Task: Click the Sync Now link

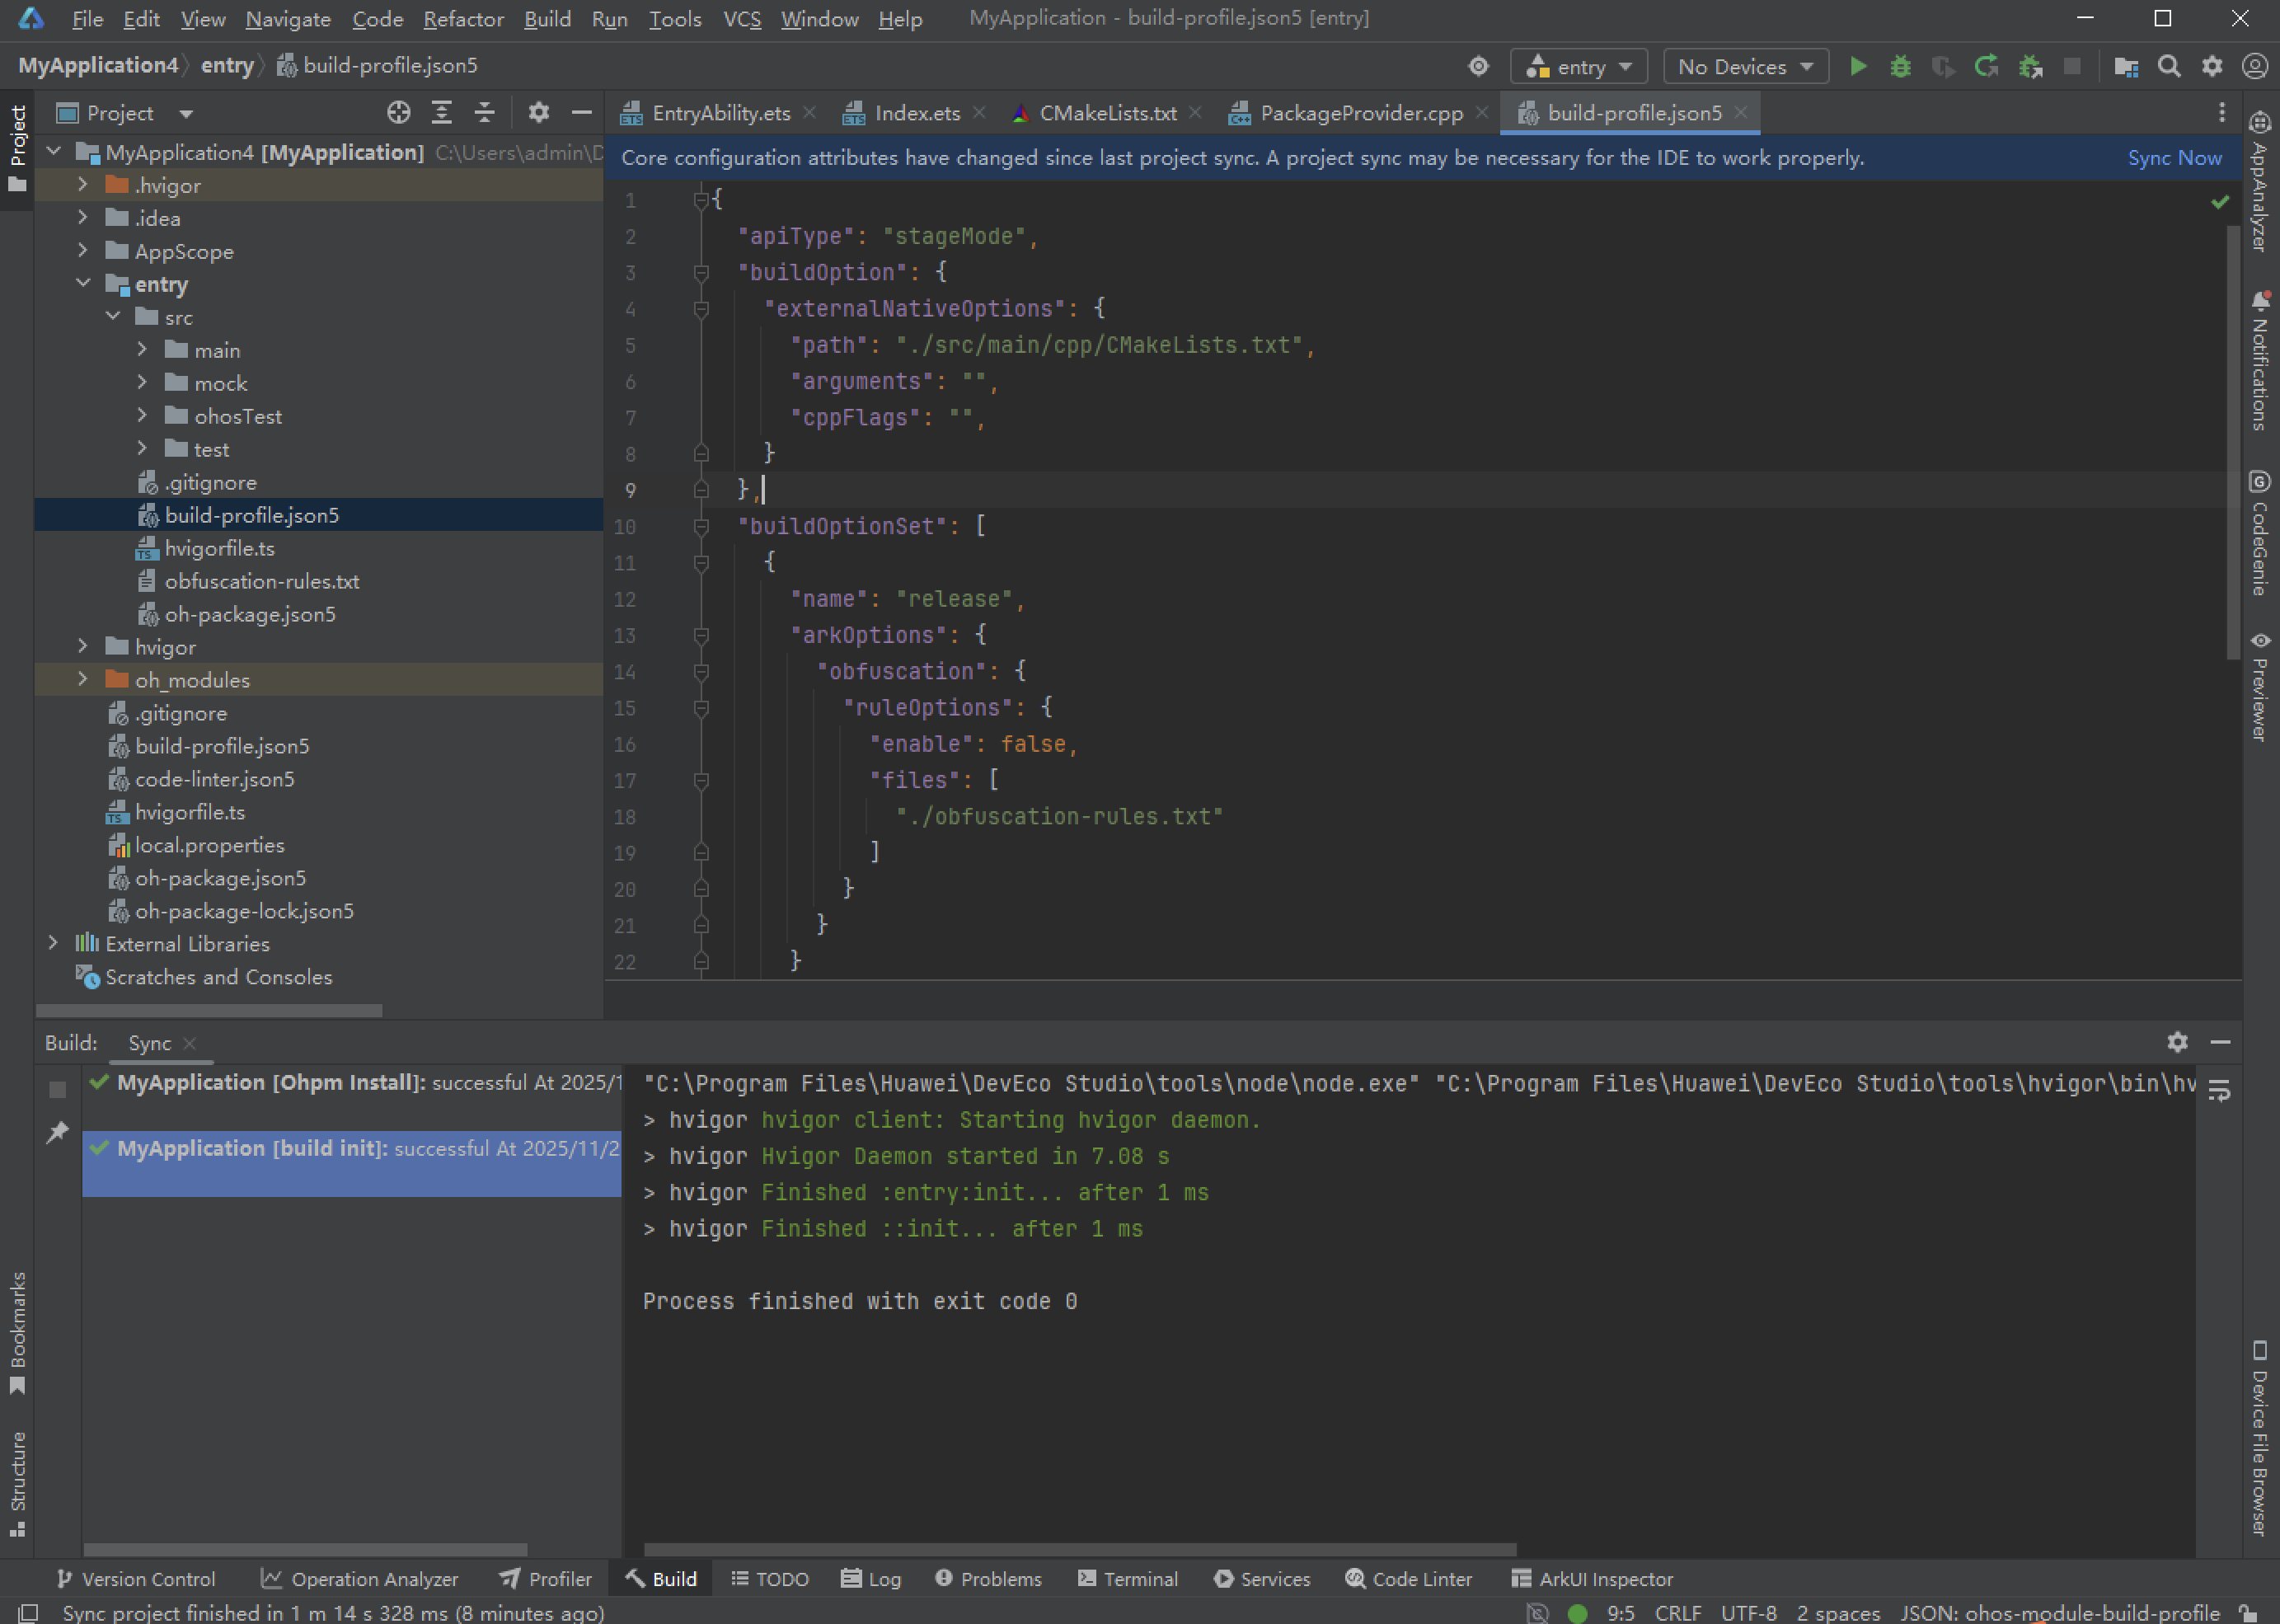Action: 2174,158
